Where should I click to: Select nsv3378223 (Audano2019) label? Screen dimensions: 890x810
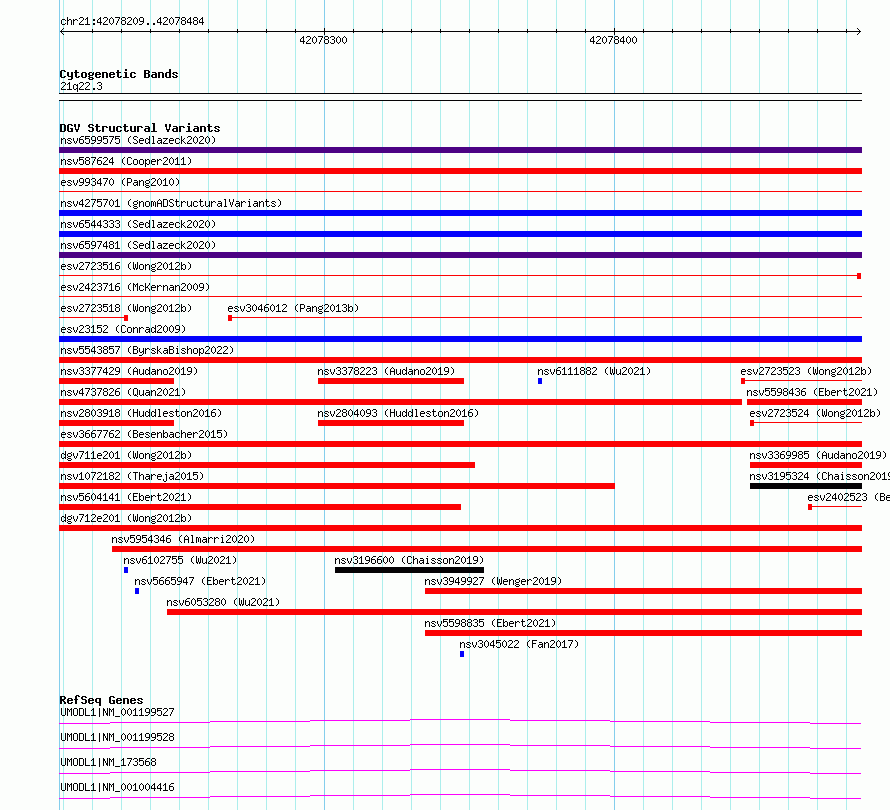click(386, 371)
